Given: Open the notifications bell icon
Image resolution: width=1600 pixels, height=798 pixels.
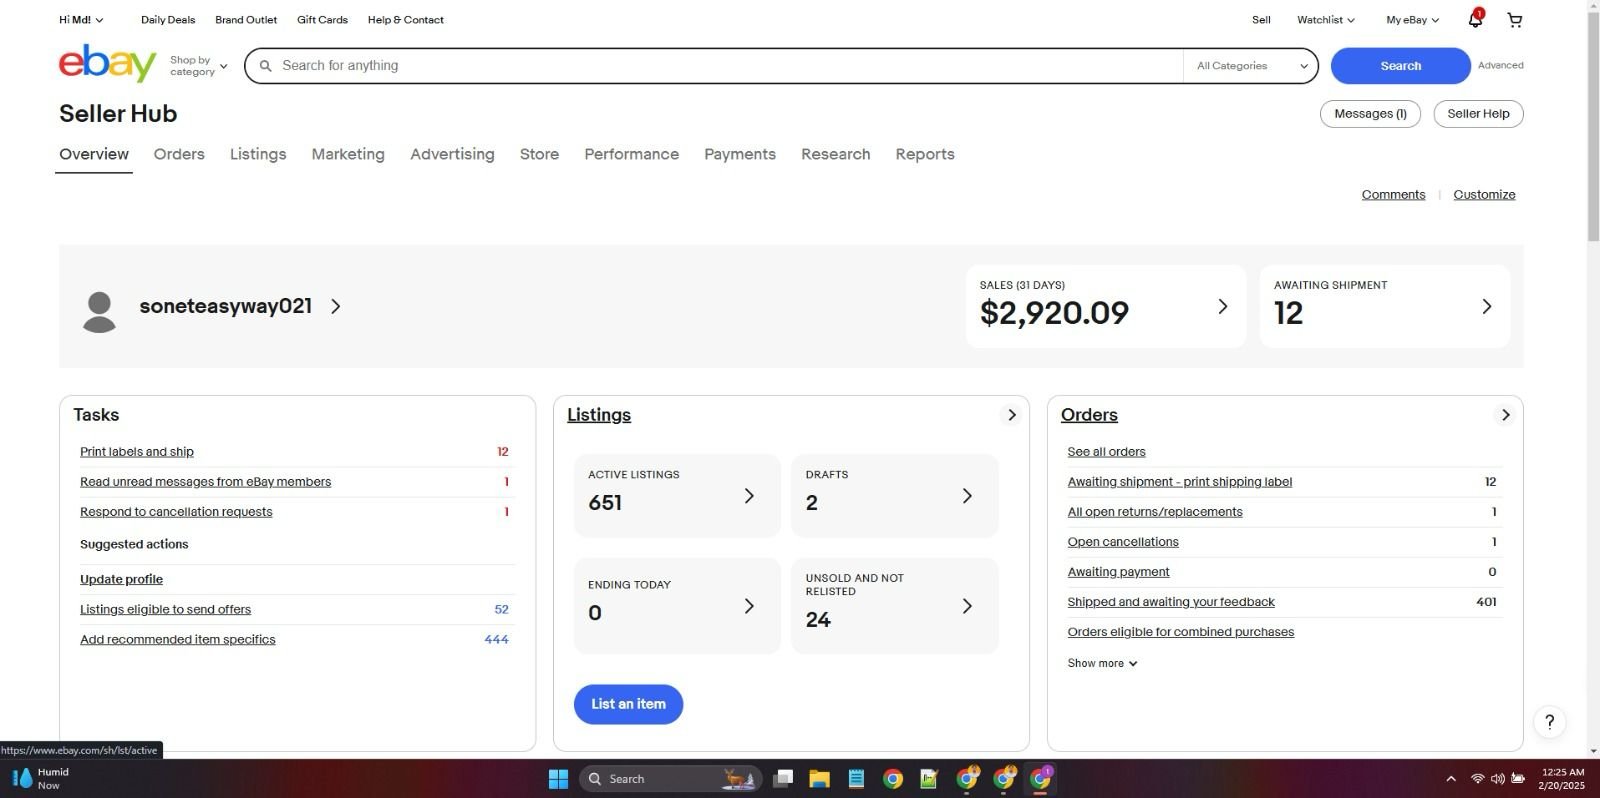Looking at the screenshot, I should tap(1475, 19).
